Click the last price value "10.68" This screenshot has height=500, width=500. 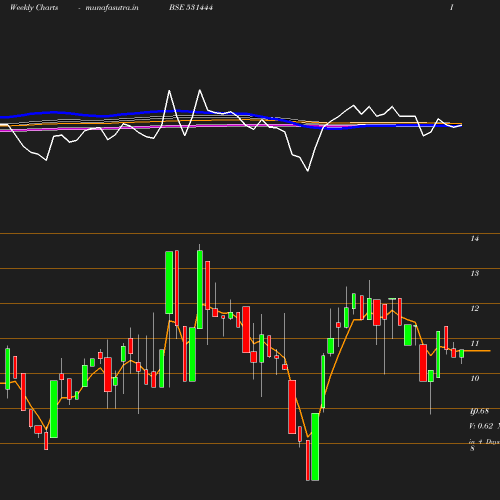[x=480, y=411]
